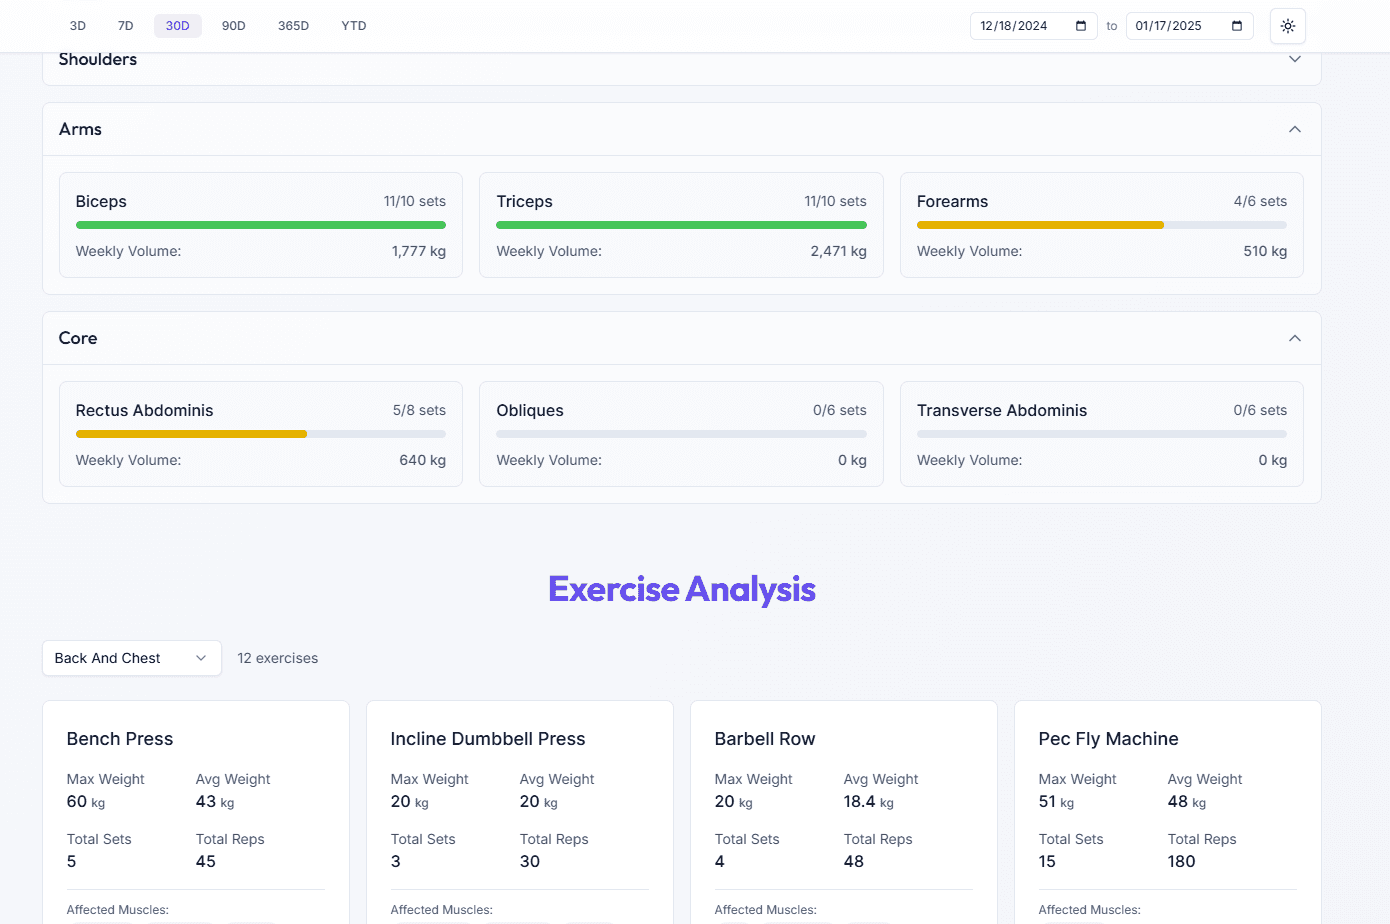This screenshot has width=1390, height=924.
Task: Click the Biceps muscle card
Action: point(260,224)
